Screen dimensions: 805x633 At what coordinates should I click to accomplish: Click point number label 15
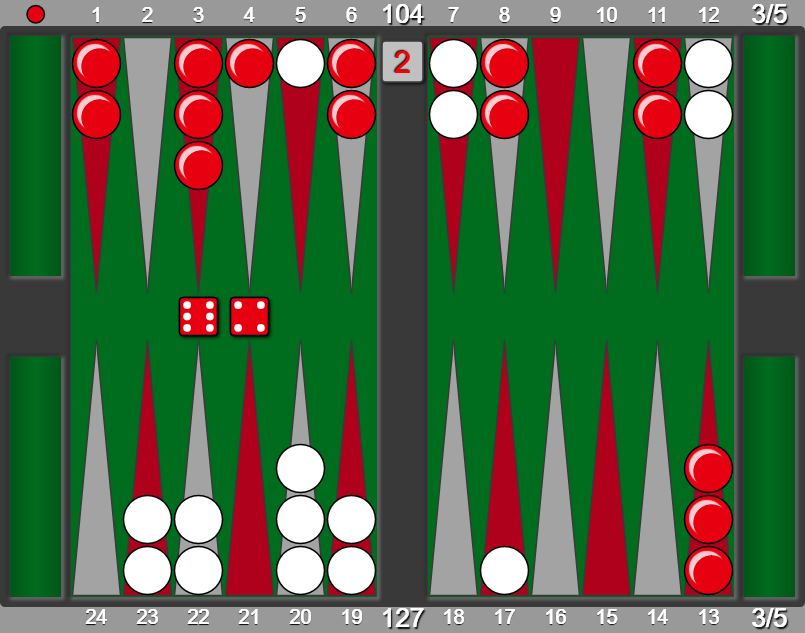(x=606, y=617)
